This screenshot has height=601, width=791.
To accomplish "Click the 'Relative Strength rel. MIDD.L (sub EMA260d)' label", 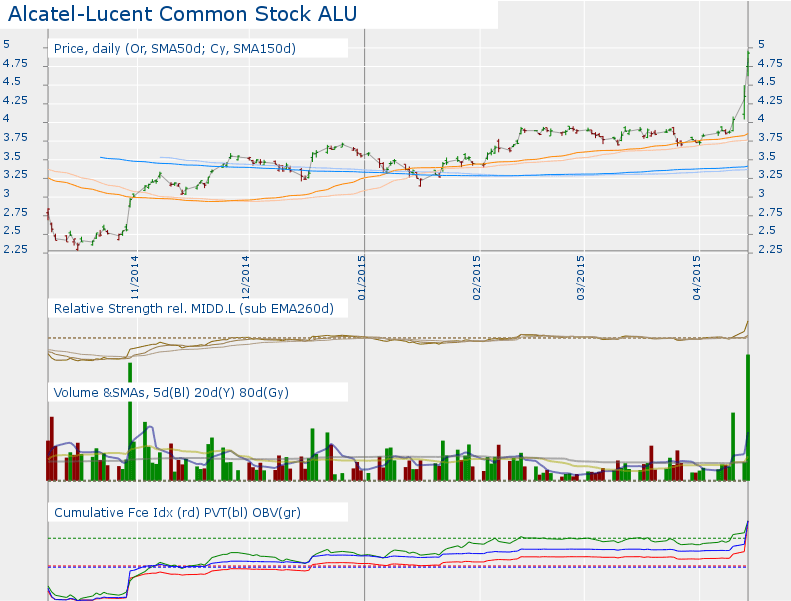I will coord(194,309).
